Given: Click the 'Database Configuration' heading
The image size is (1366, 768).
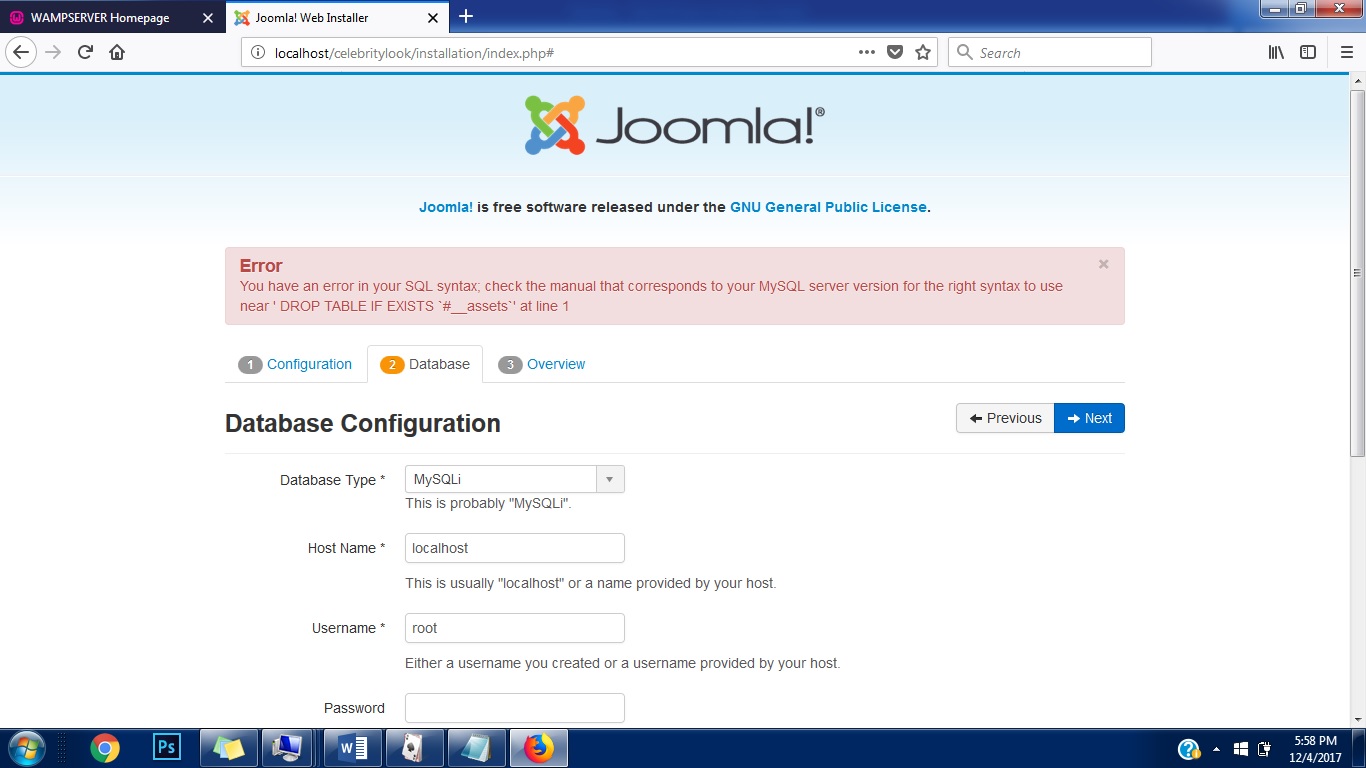Looking at the screenshot, I should pyautogui.click(x=363, y=423).
